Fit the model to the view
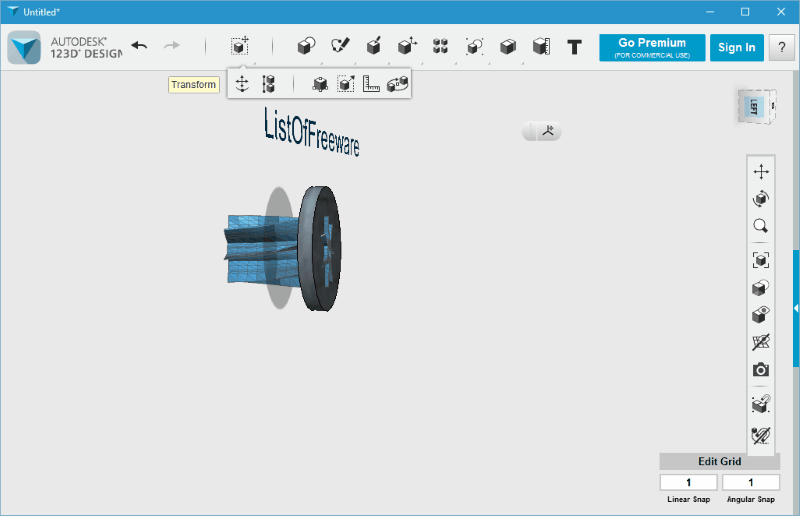Viewport: 800px width, 516px height. pos(761,260)
